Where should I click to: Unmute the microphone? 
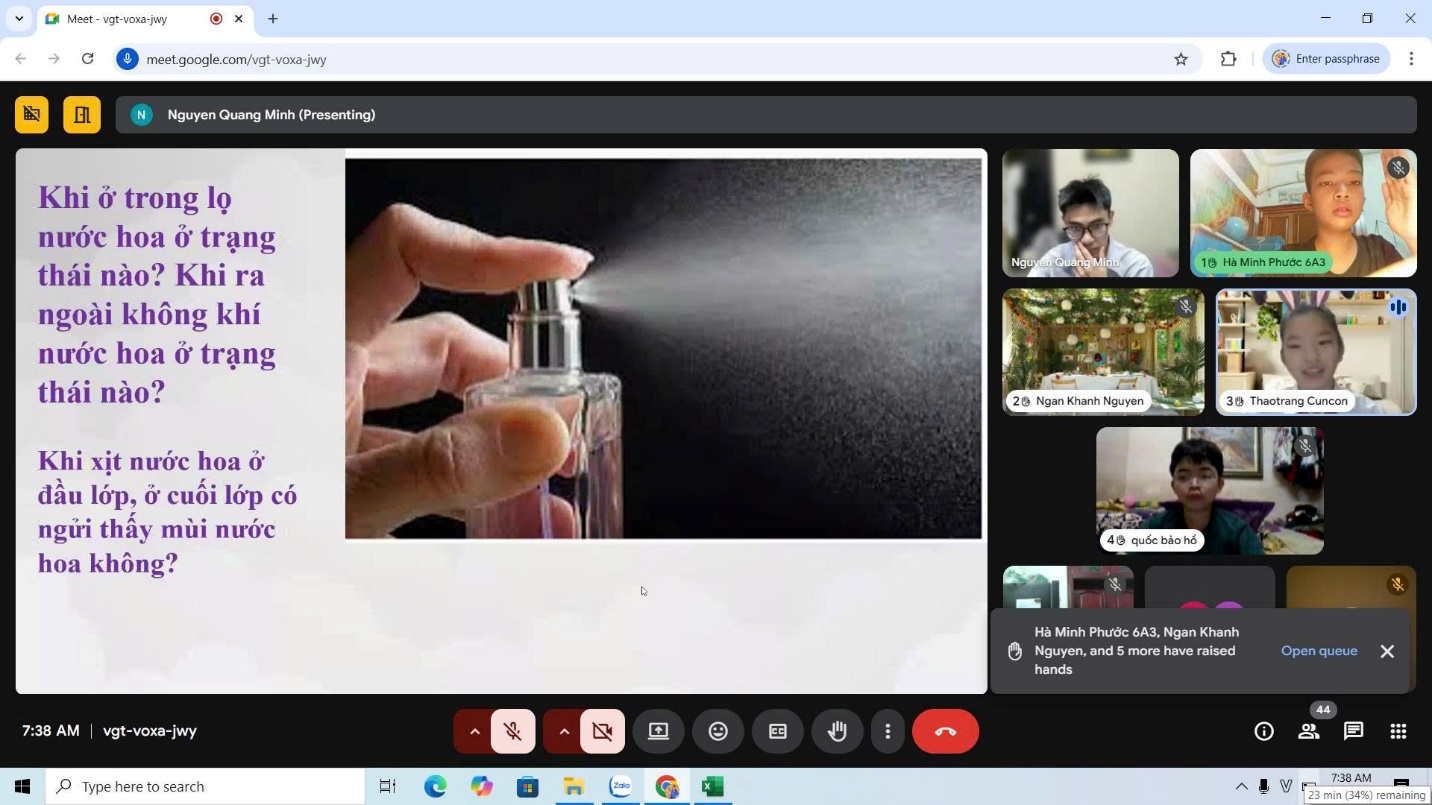(513, 731)
